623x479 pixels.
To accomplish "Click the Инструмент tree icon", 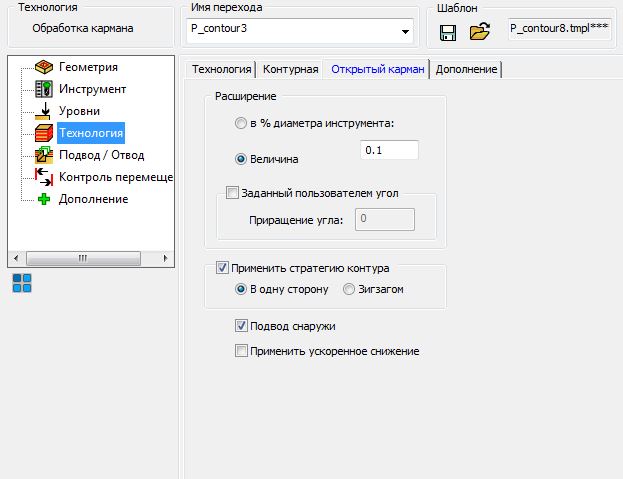I will coord(44,89).
